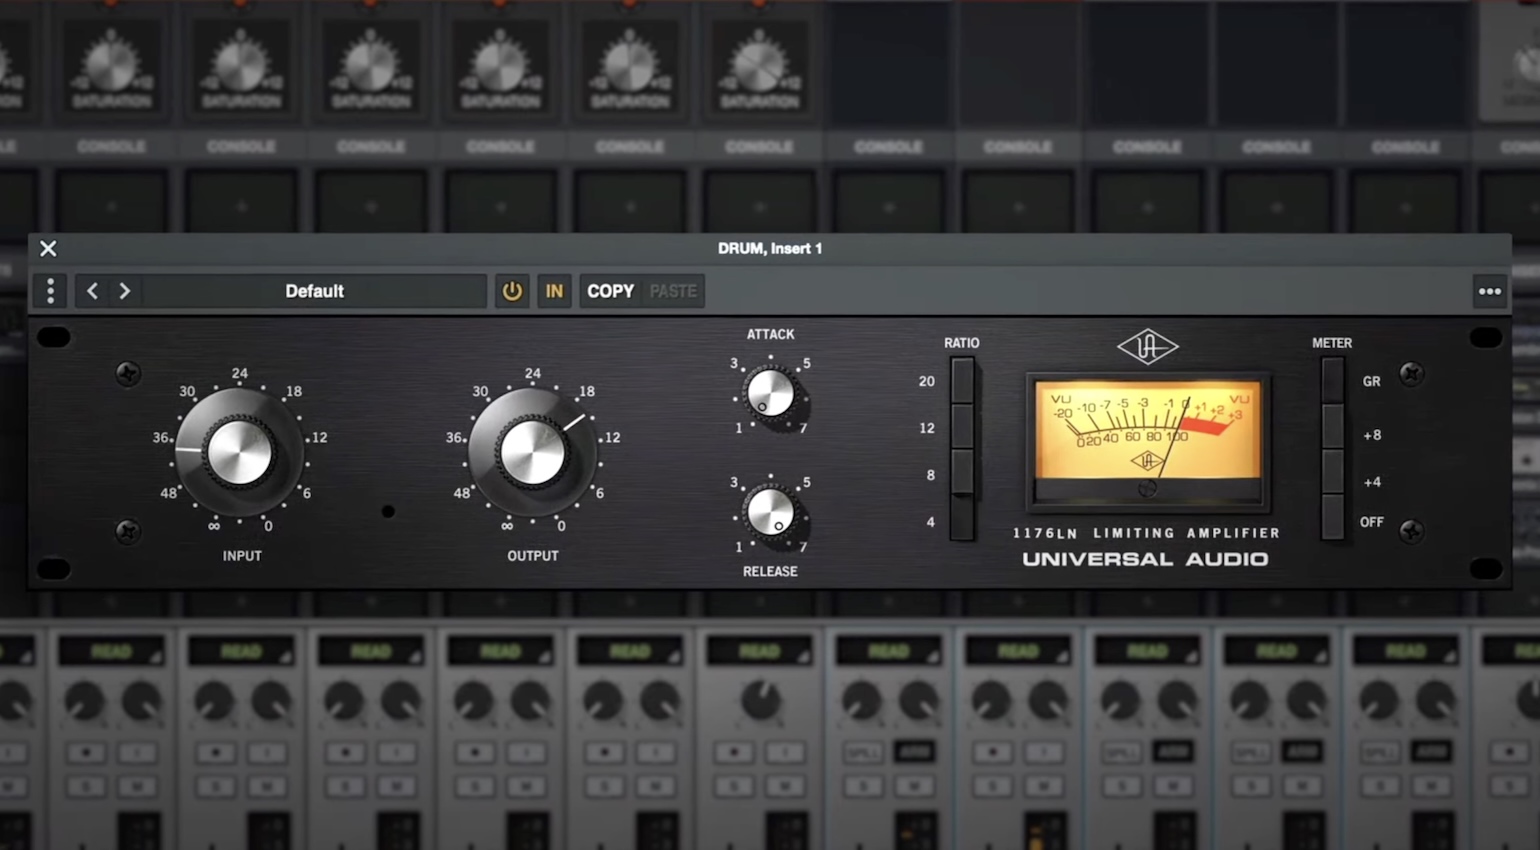Open the READ automation mode dropdown on a channel
The height and width of the screenshot is (850, 1540).
tap(111, 651)
